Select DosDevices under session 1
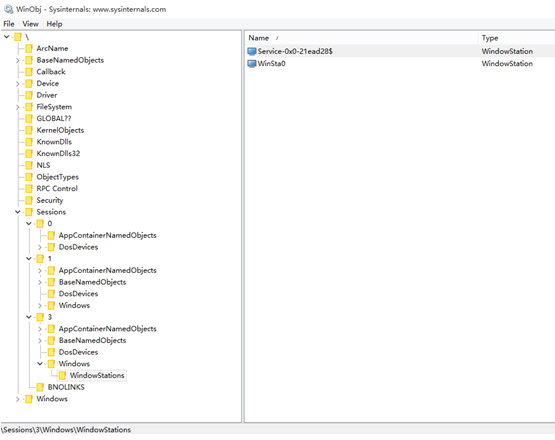 (78, 294)
